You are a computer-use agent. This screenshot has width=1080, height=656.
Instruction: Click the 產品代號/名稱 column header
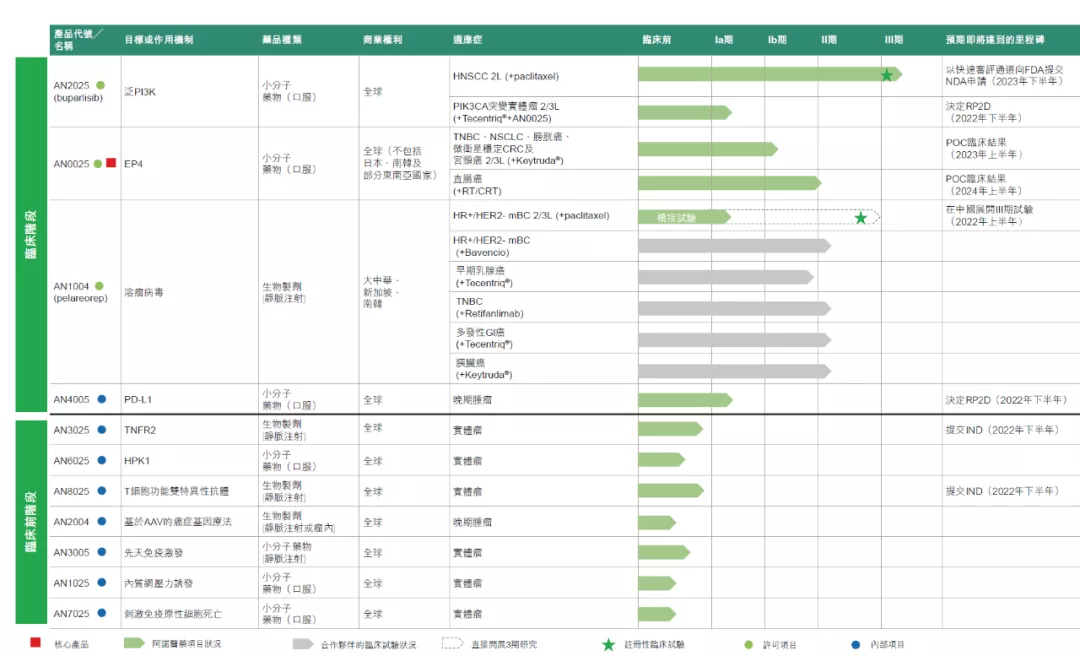(78, 39)
